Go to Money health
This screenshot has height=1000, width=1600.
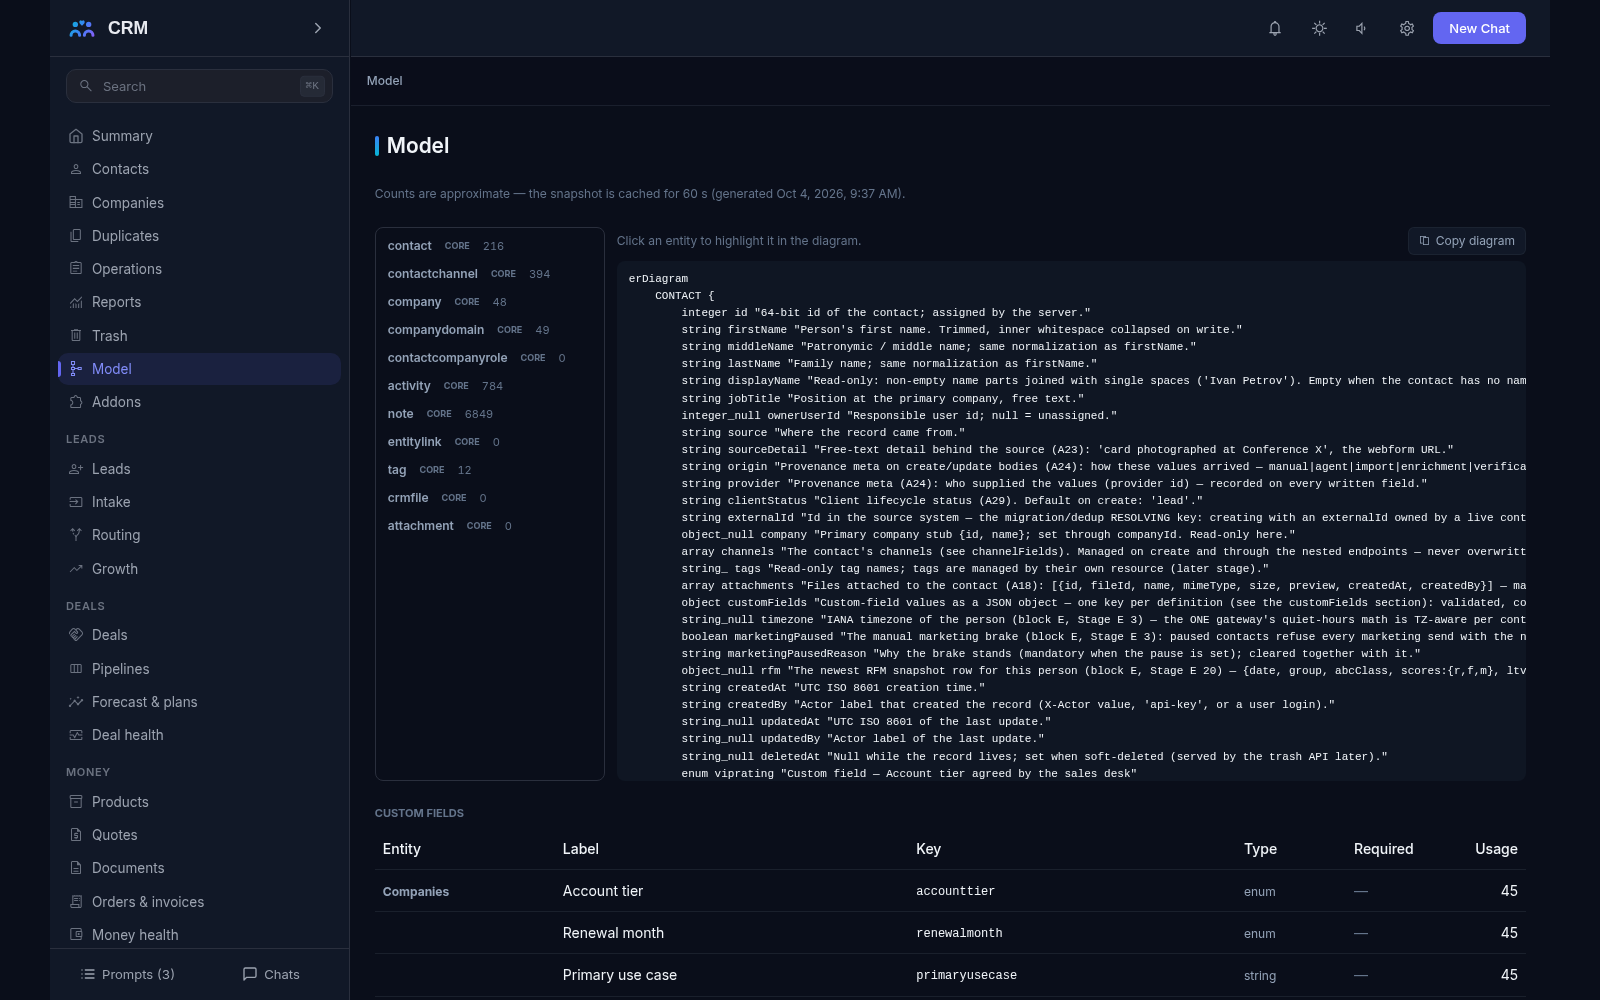tap(199, 935)
